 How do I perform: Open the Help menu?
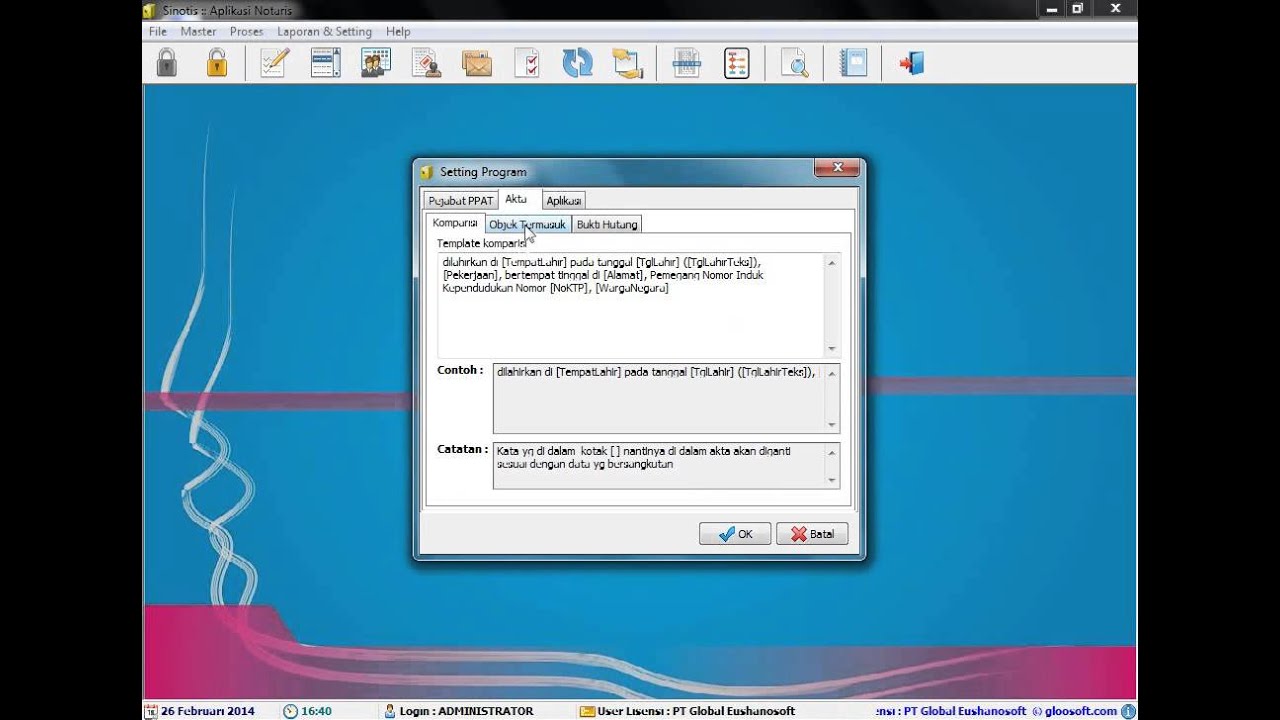[x=398, y=32]
